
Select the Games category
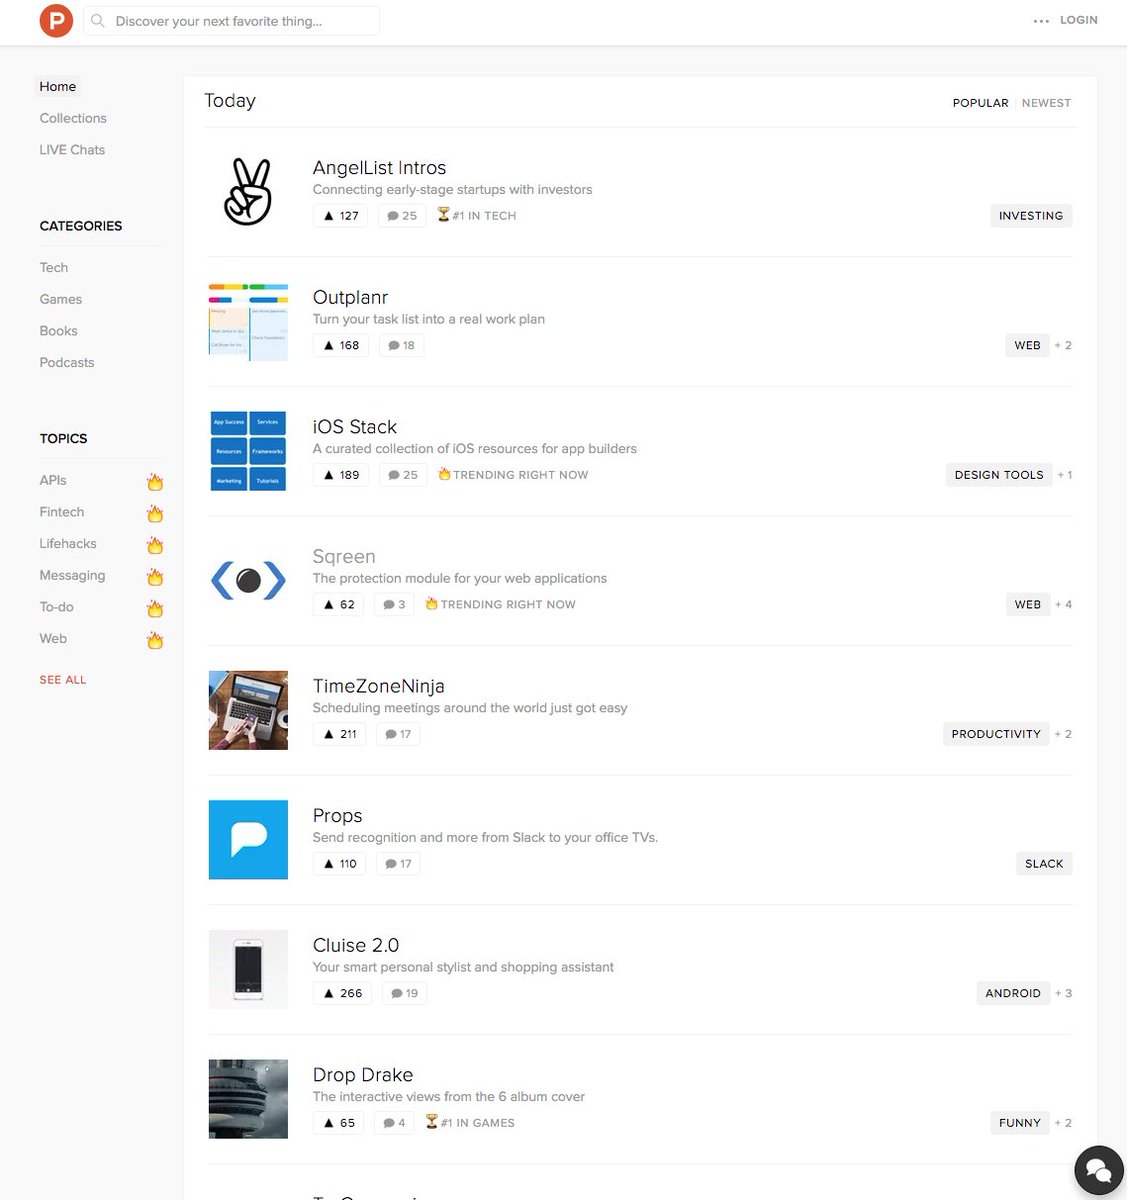tap(61, 299)
